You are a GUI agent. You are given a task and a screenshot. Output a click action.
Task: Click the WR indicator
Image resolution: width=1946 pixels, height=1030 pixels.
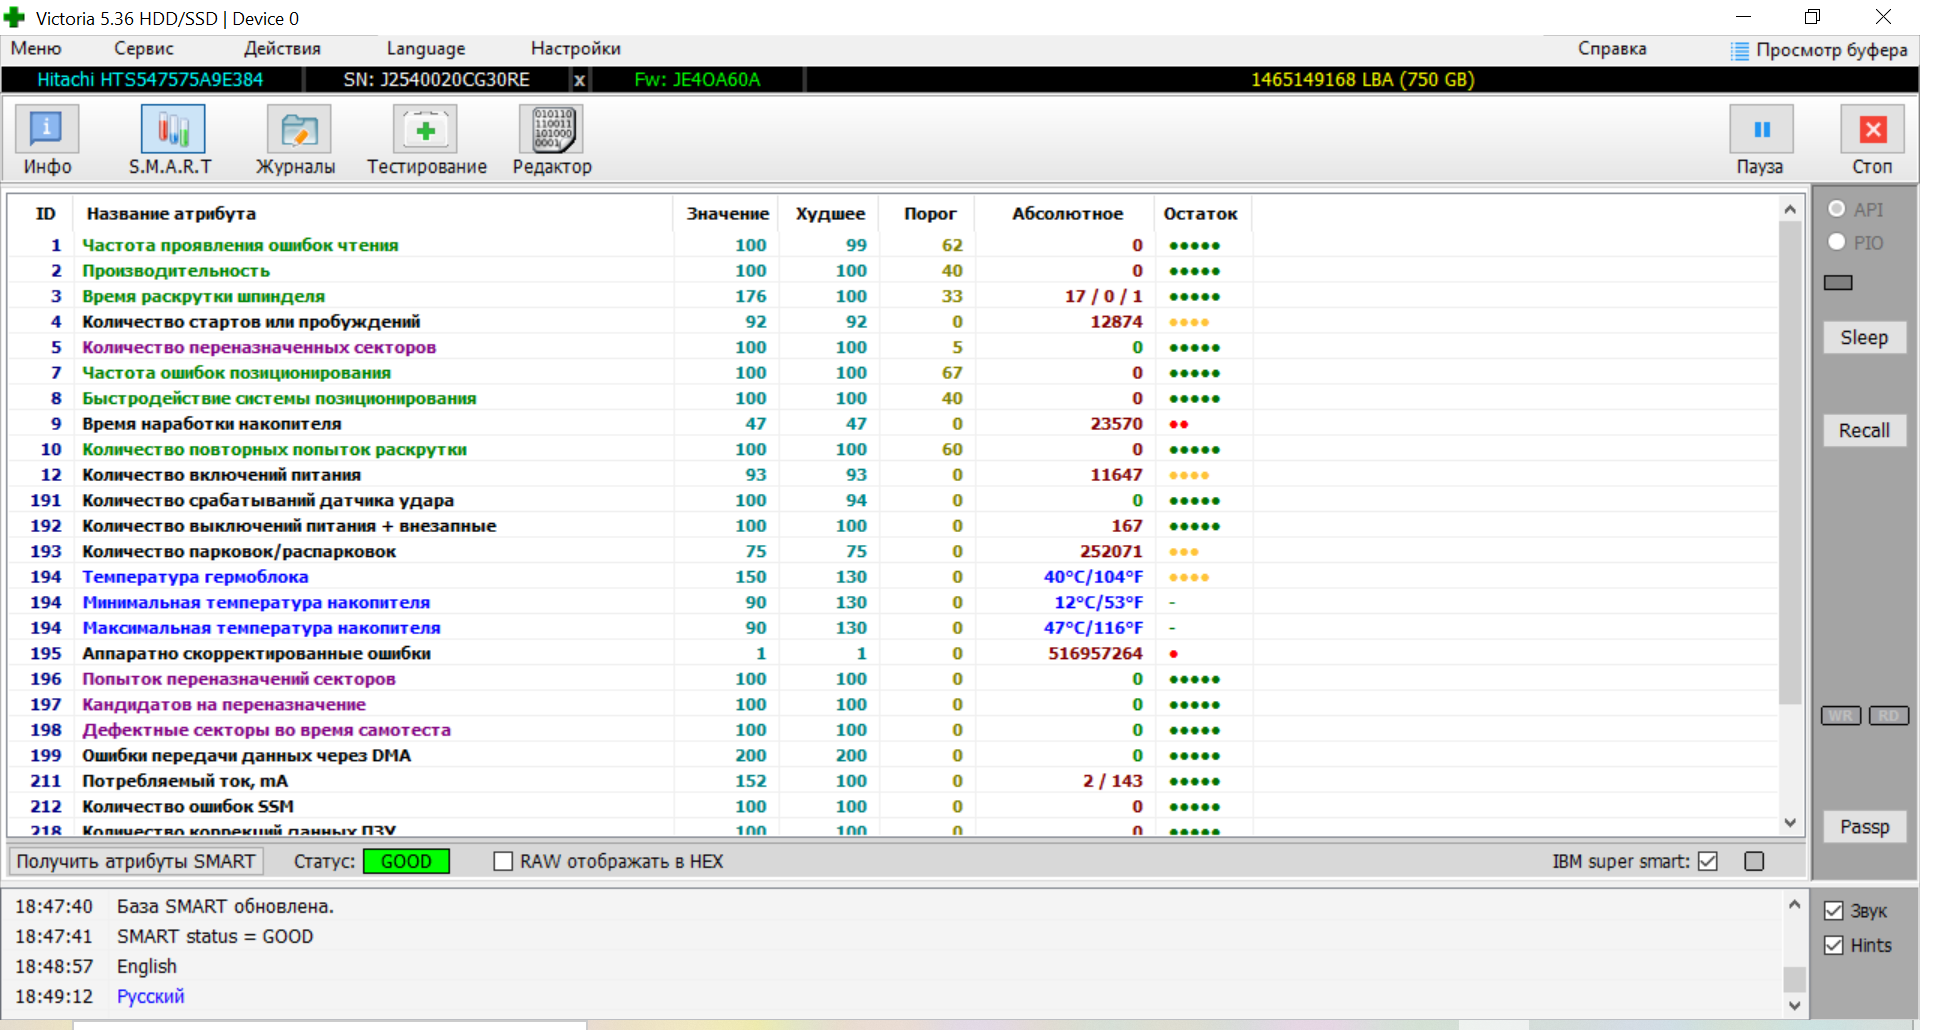coord(1841,715)
